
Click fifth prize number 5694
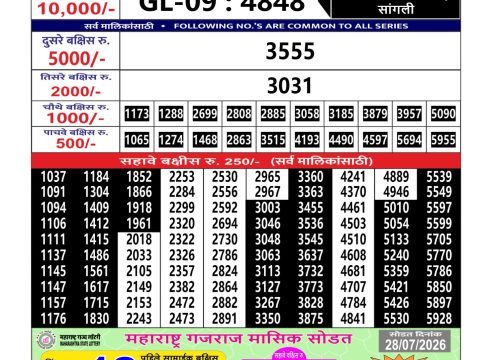point(409,140)
